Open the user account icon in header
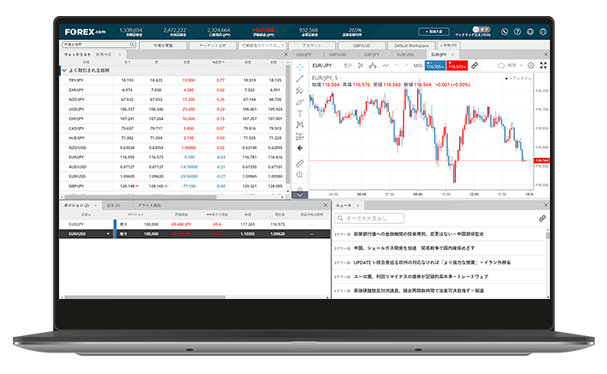The height and width of the screenshot is (374, 607). tap(543, 32)
